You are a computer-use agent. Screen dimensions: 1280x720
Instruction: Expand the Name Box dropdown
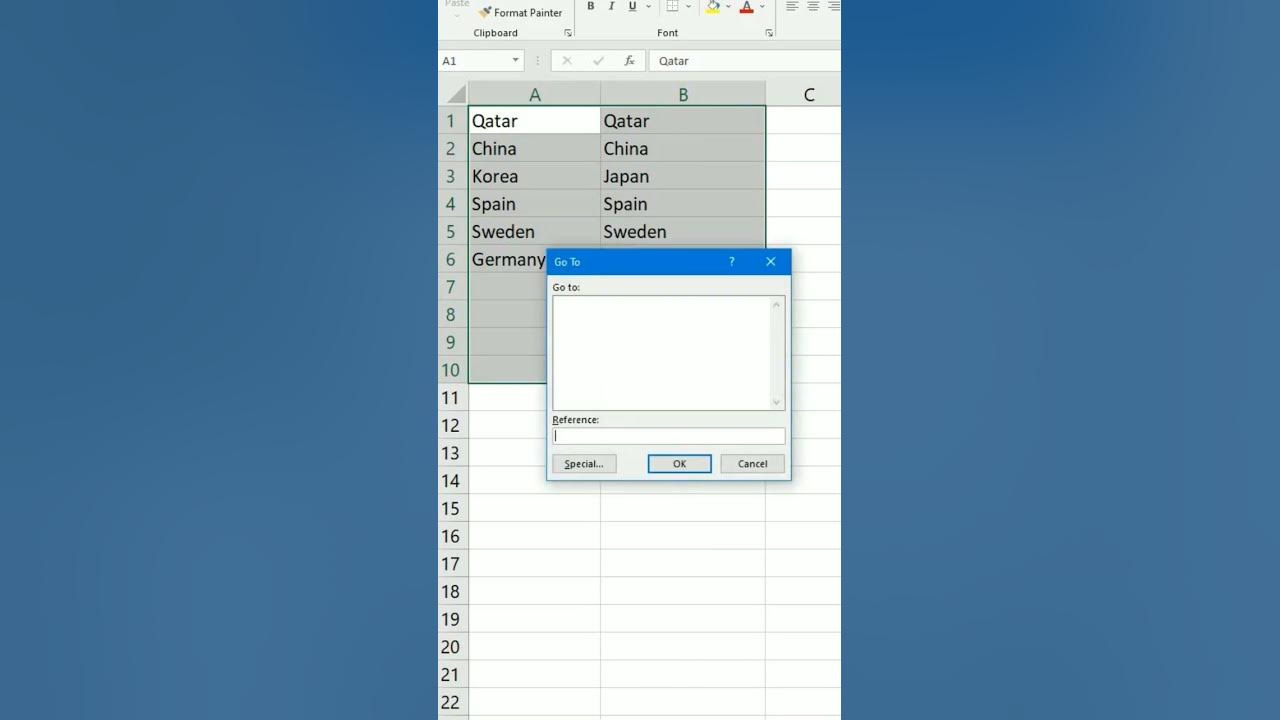pos(516,61)
